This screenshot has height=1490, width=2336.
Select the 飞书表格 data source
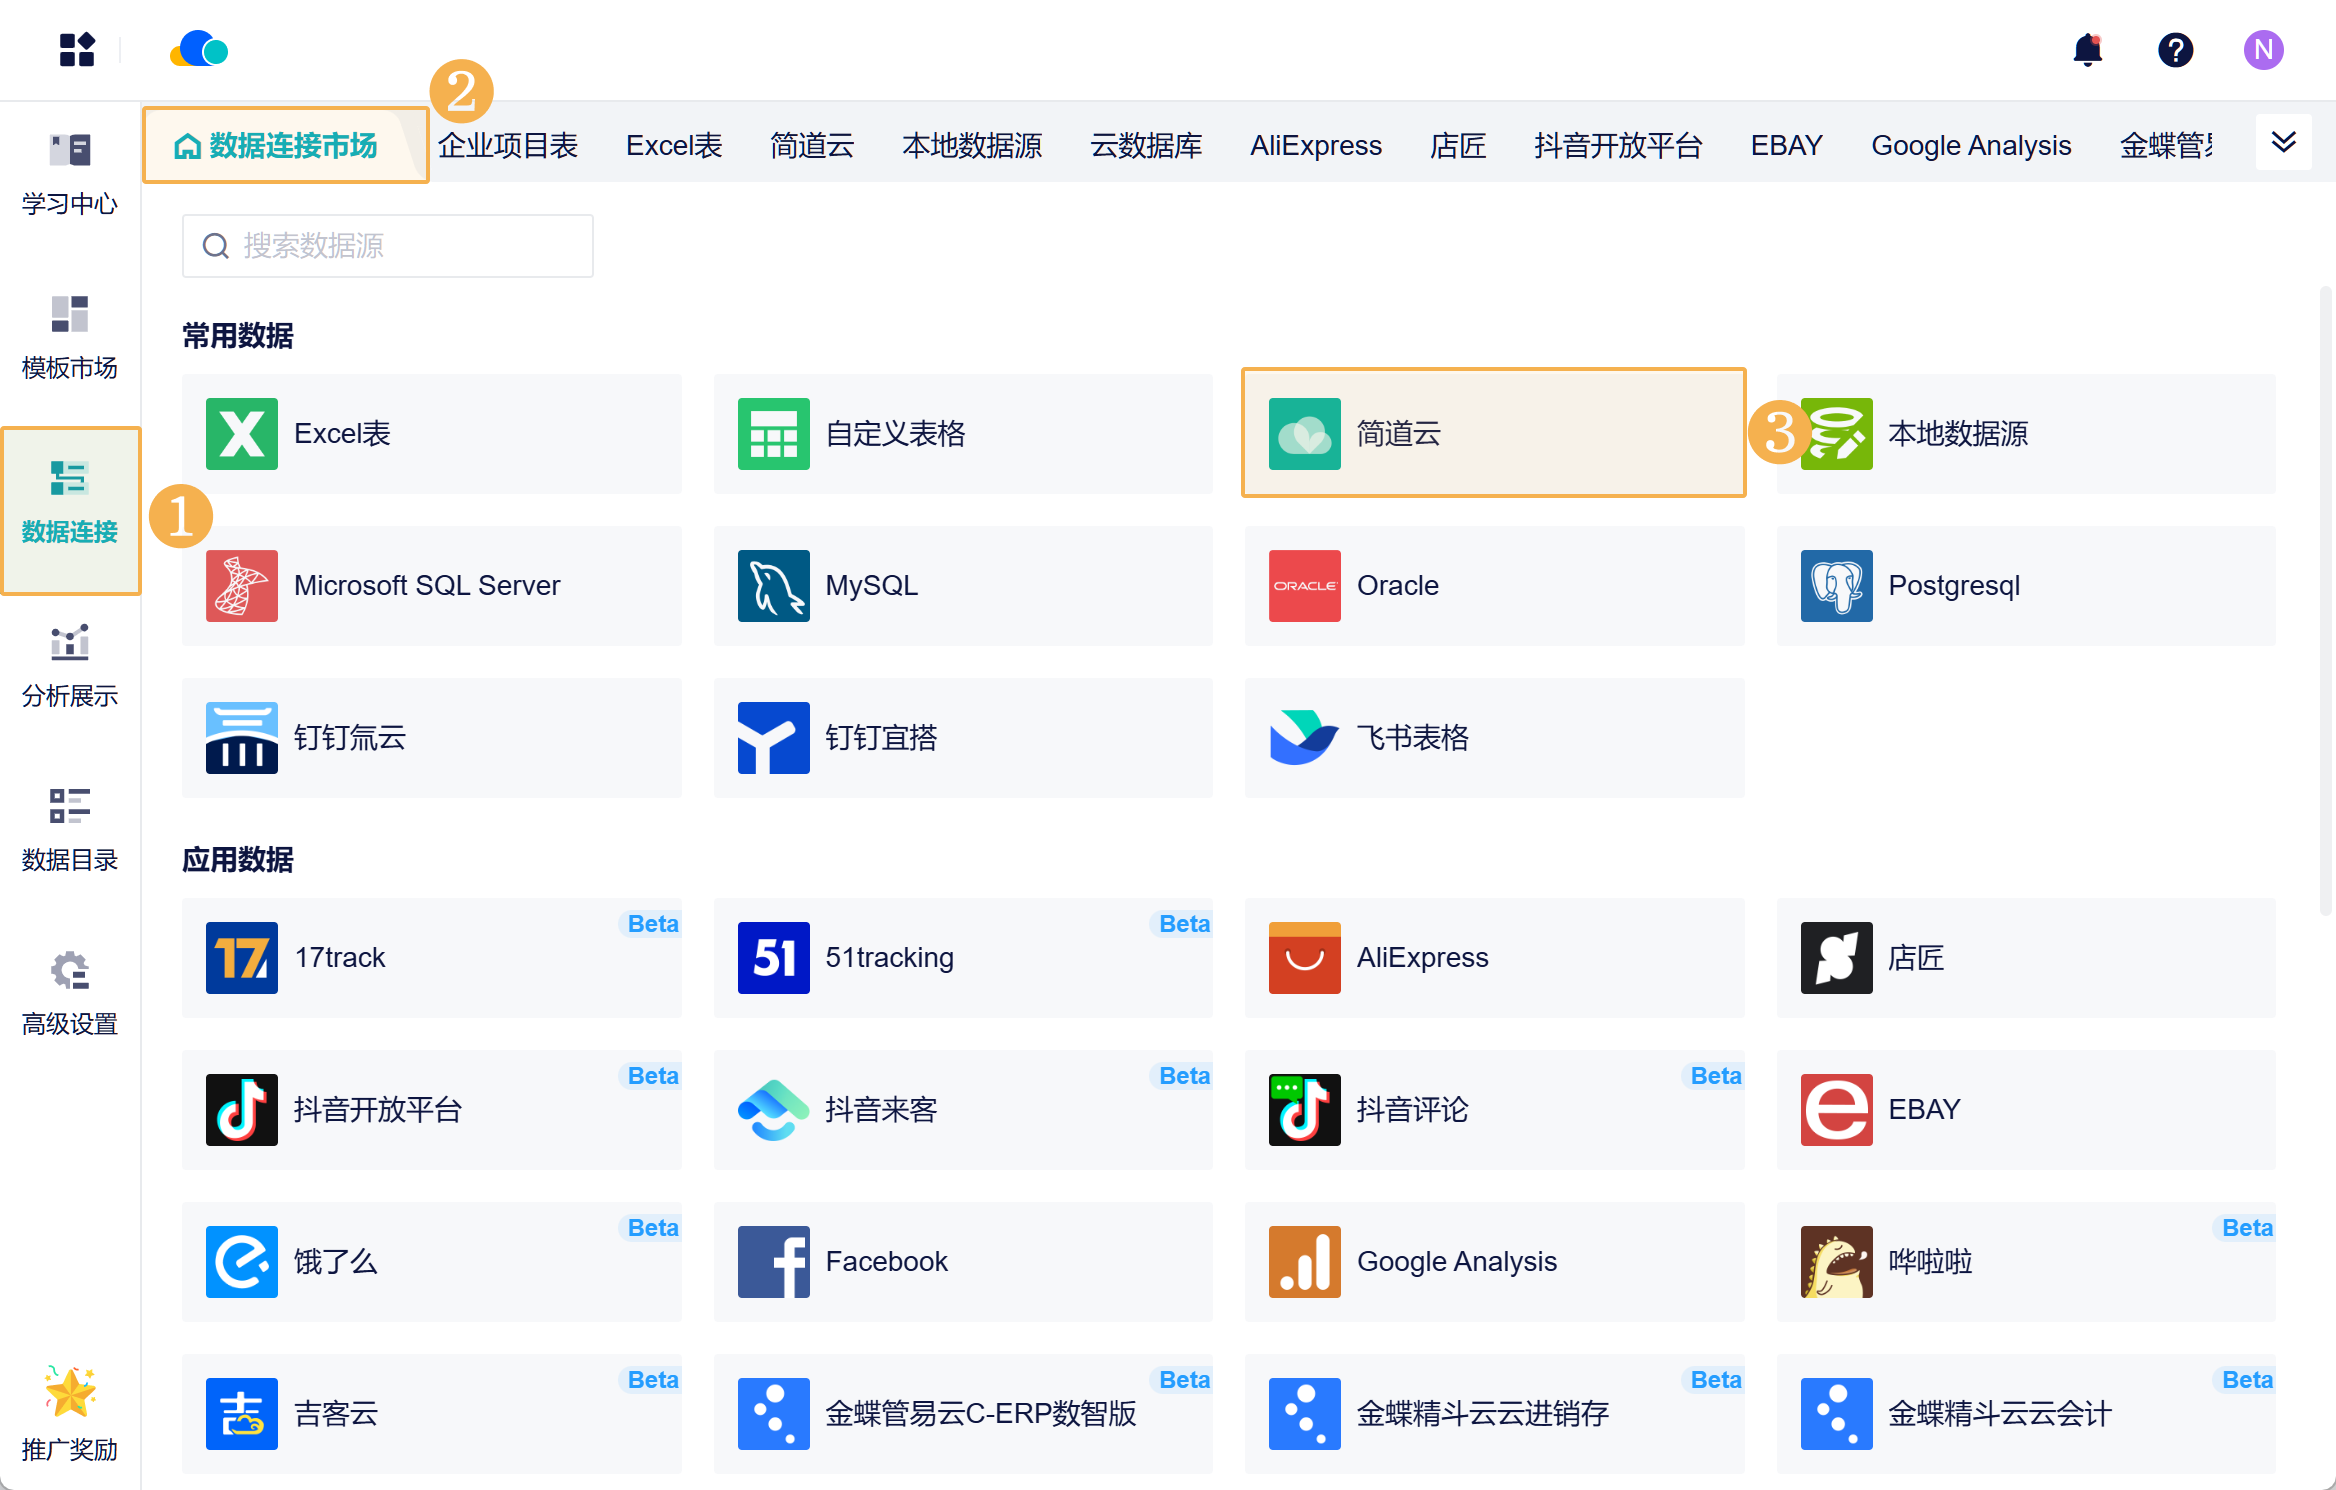pyautogui.click(x=1493, y=738)
